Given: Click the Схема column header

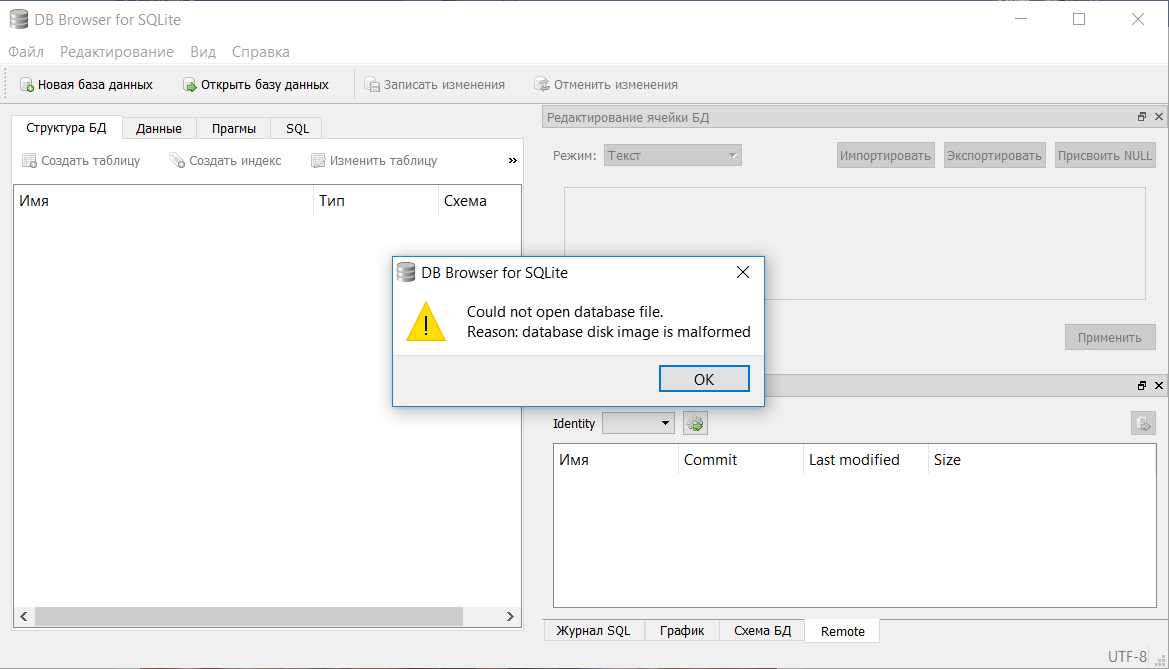Looking at the screenshot, I should pos(479,201).
